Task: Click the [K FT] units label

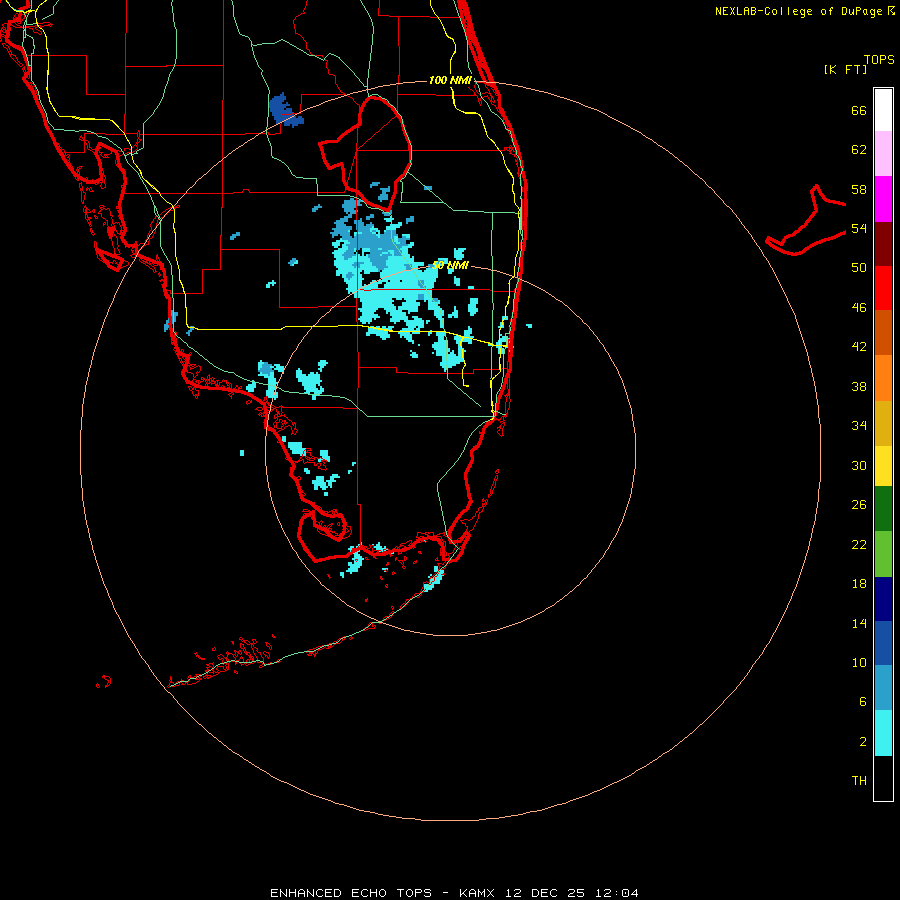Action: [845, 69]
